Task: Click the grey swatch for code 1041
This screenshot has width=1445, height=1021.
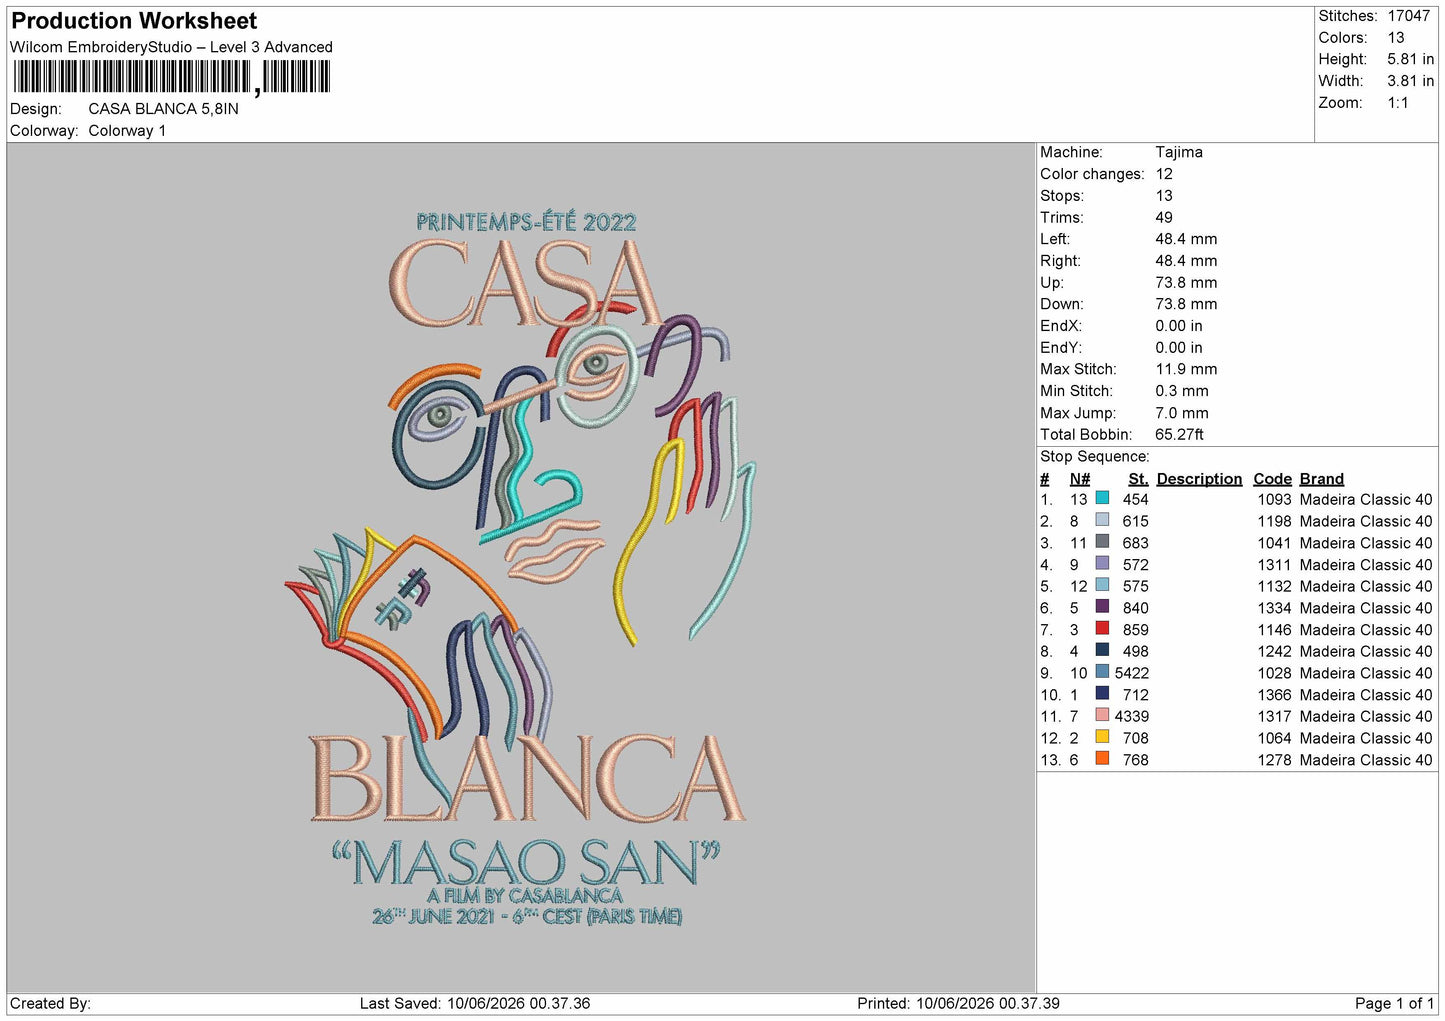Action: click(1102, 542)
